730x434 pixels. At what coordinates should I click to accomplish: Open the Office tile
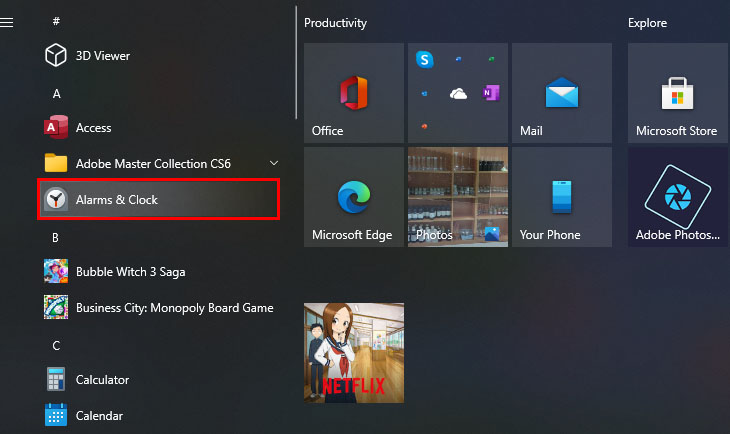coord(353,92)
